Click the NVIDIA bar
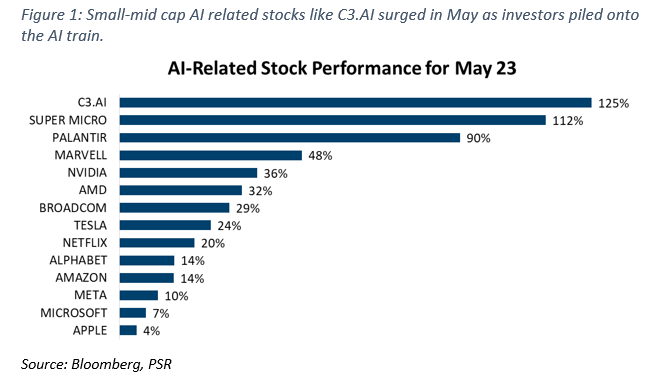 pyautogui.click(x=188, y=173)
